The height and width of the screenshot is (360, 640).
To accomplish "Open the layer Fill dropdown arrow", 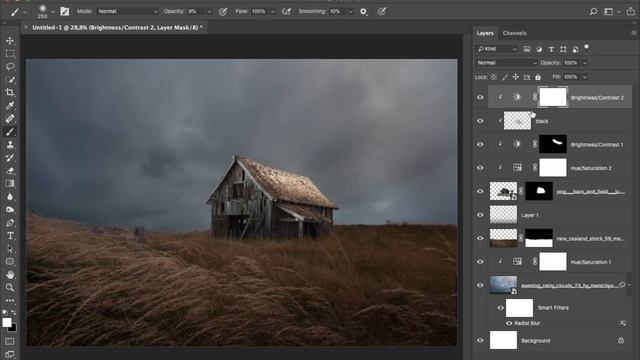I will (x=585, y=77).
